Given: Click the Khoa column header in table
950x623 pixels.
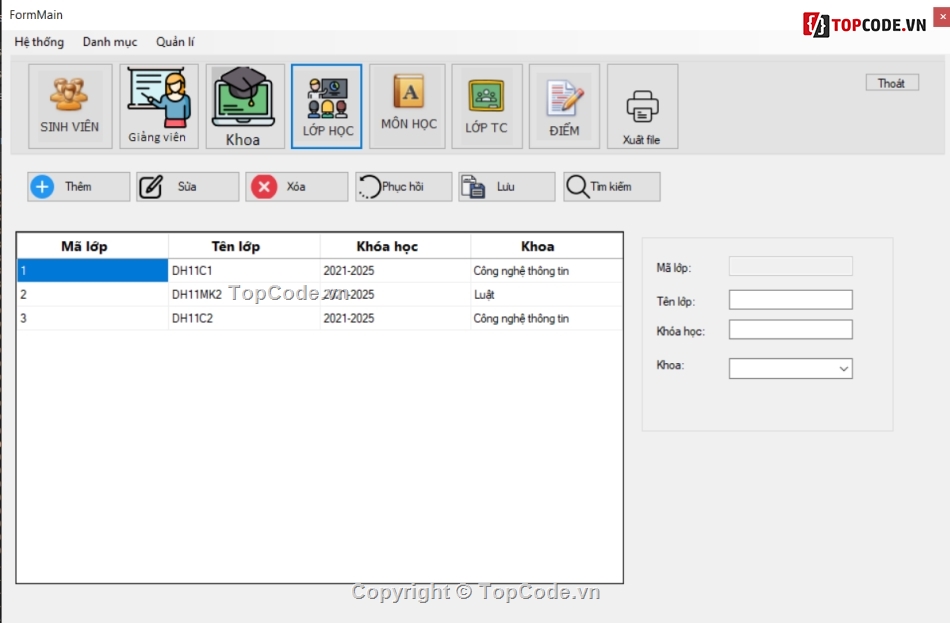Looking at the screenshot, I should 546,246.
